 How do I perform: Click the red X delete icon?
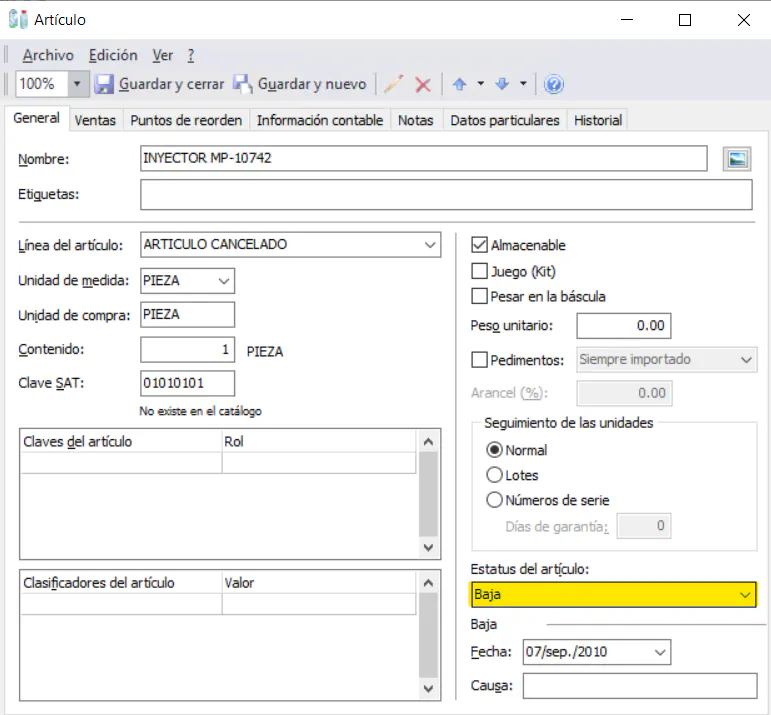[423, 84]
